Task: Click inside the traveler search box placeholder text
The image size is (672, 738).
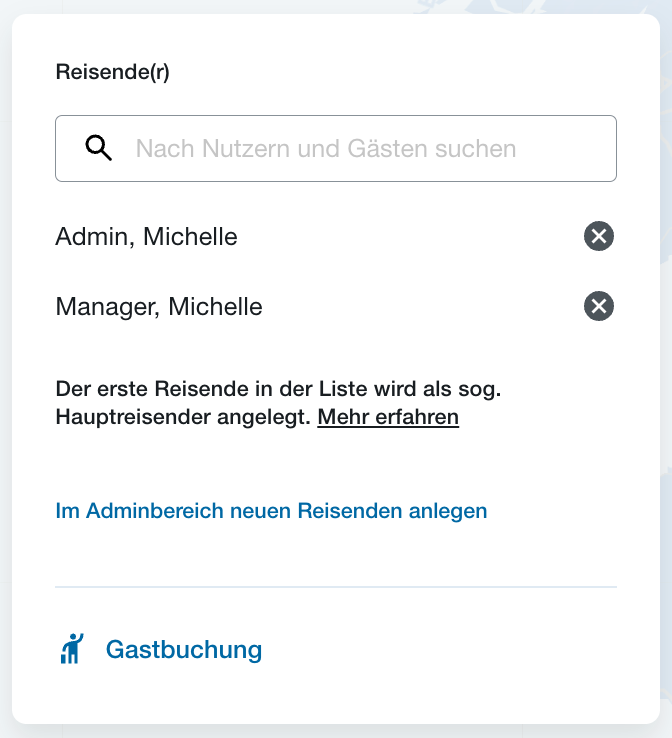Action: 326,149
